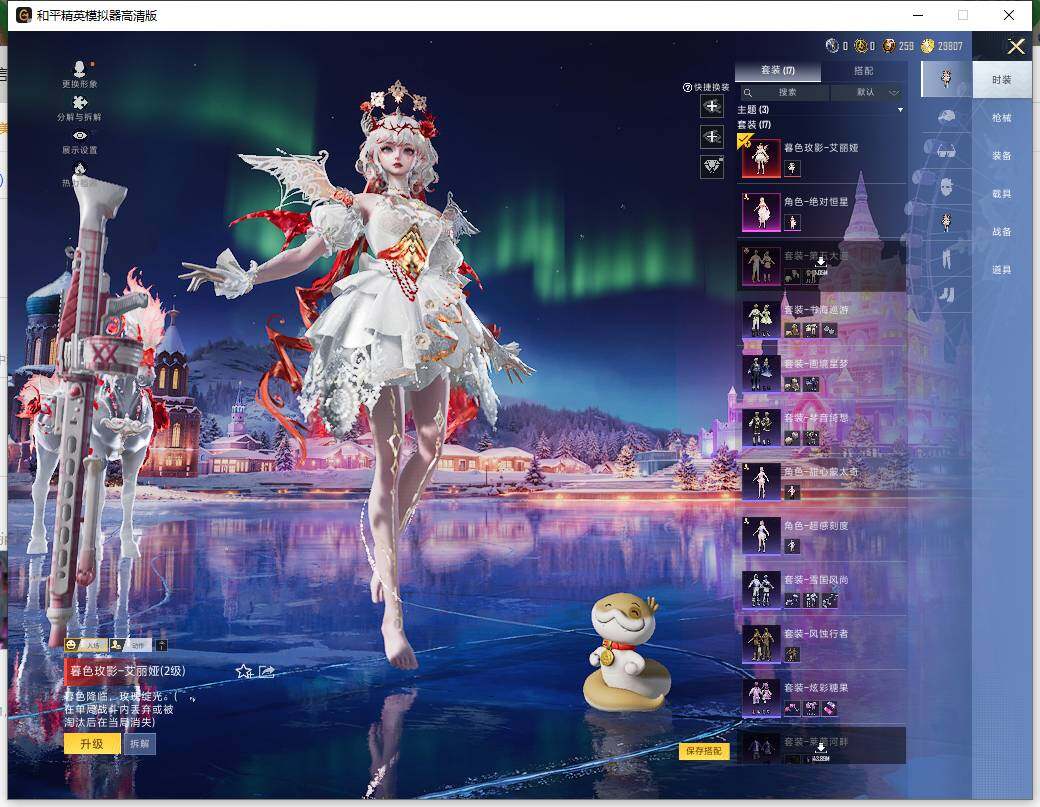Image resolution: width=1040 pixels, height=807 pixels.
Task: Click the piece icon under 暮色玫影-艾丽娅
Action: pyautogui.click(x=792, y=168)
